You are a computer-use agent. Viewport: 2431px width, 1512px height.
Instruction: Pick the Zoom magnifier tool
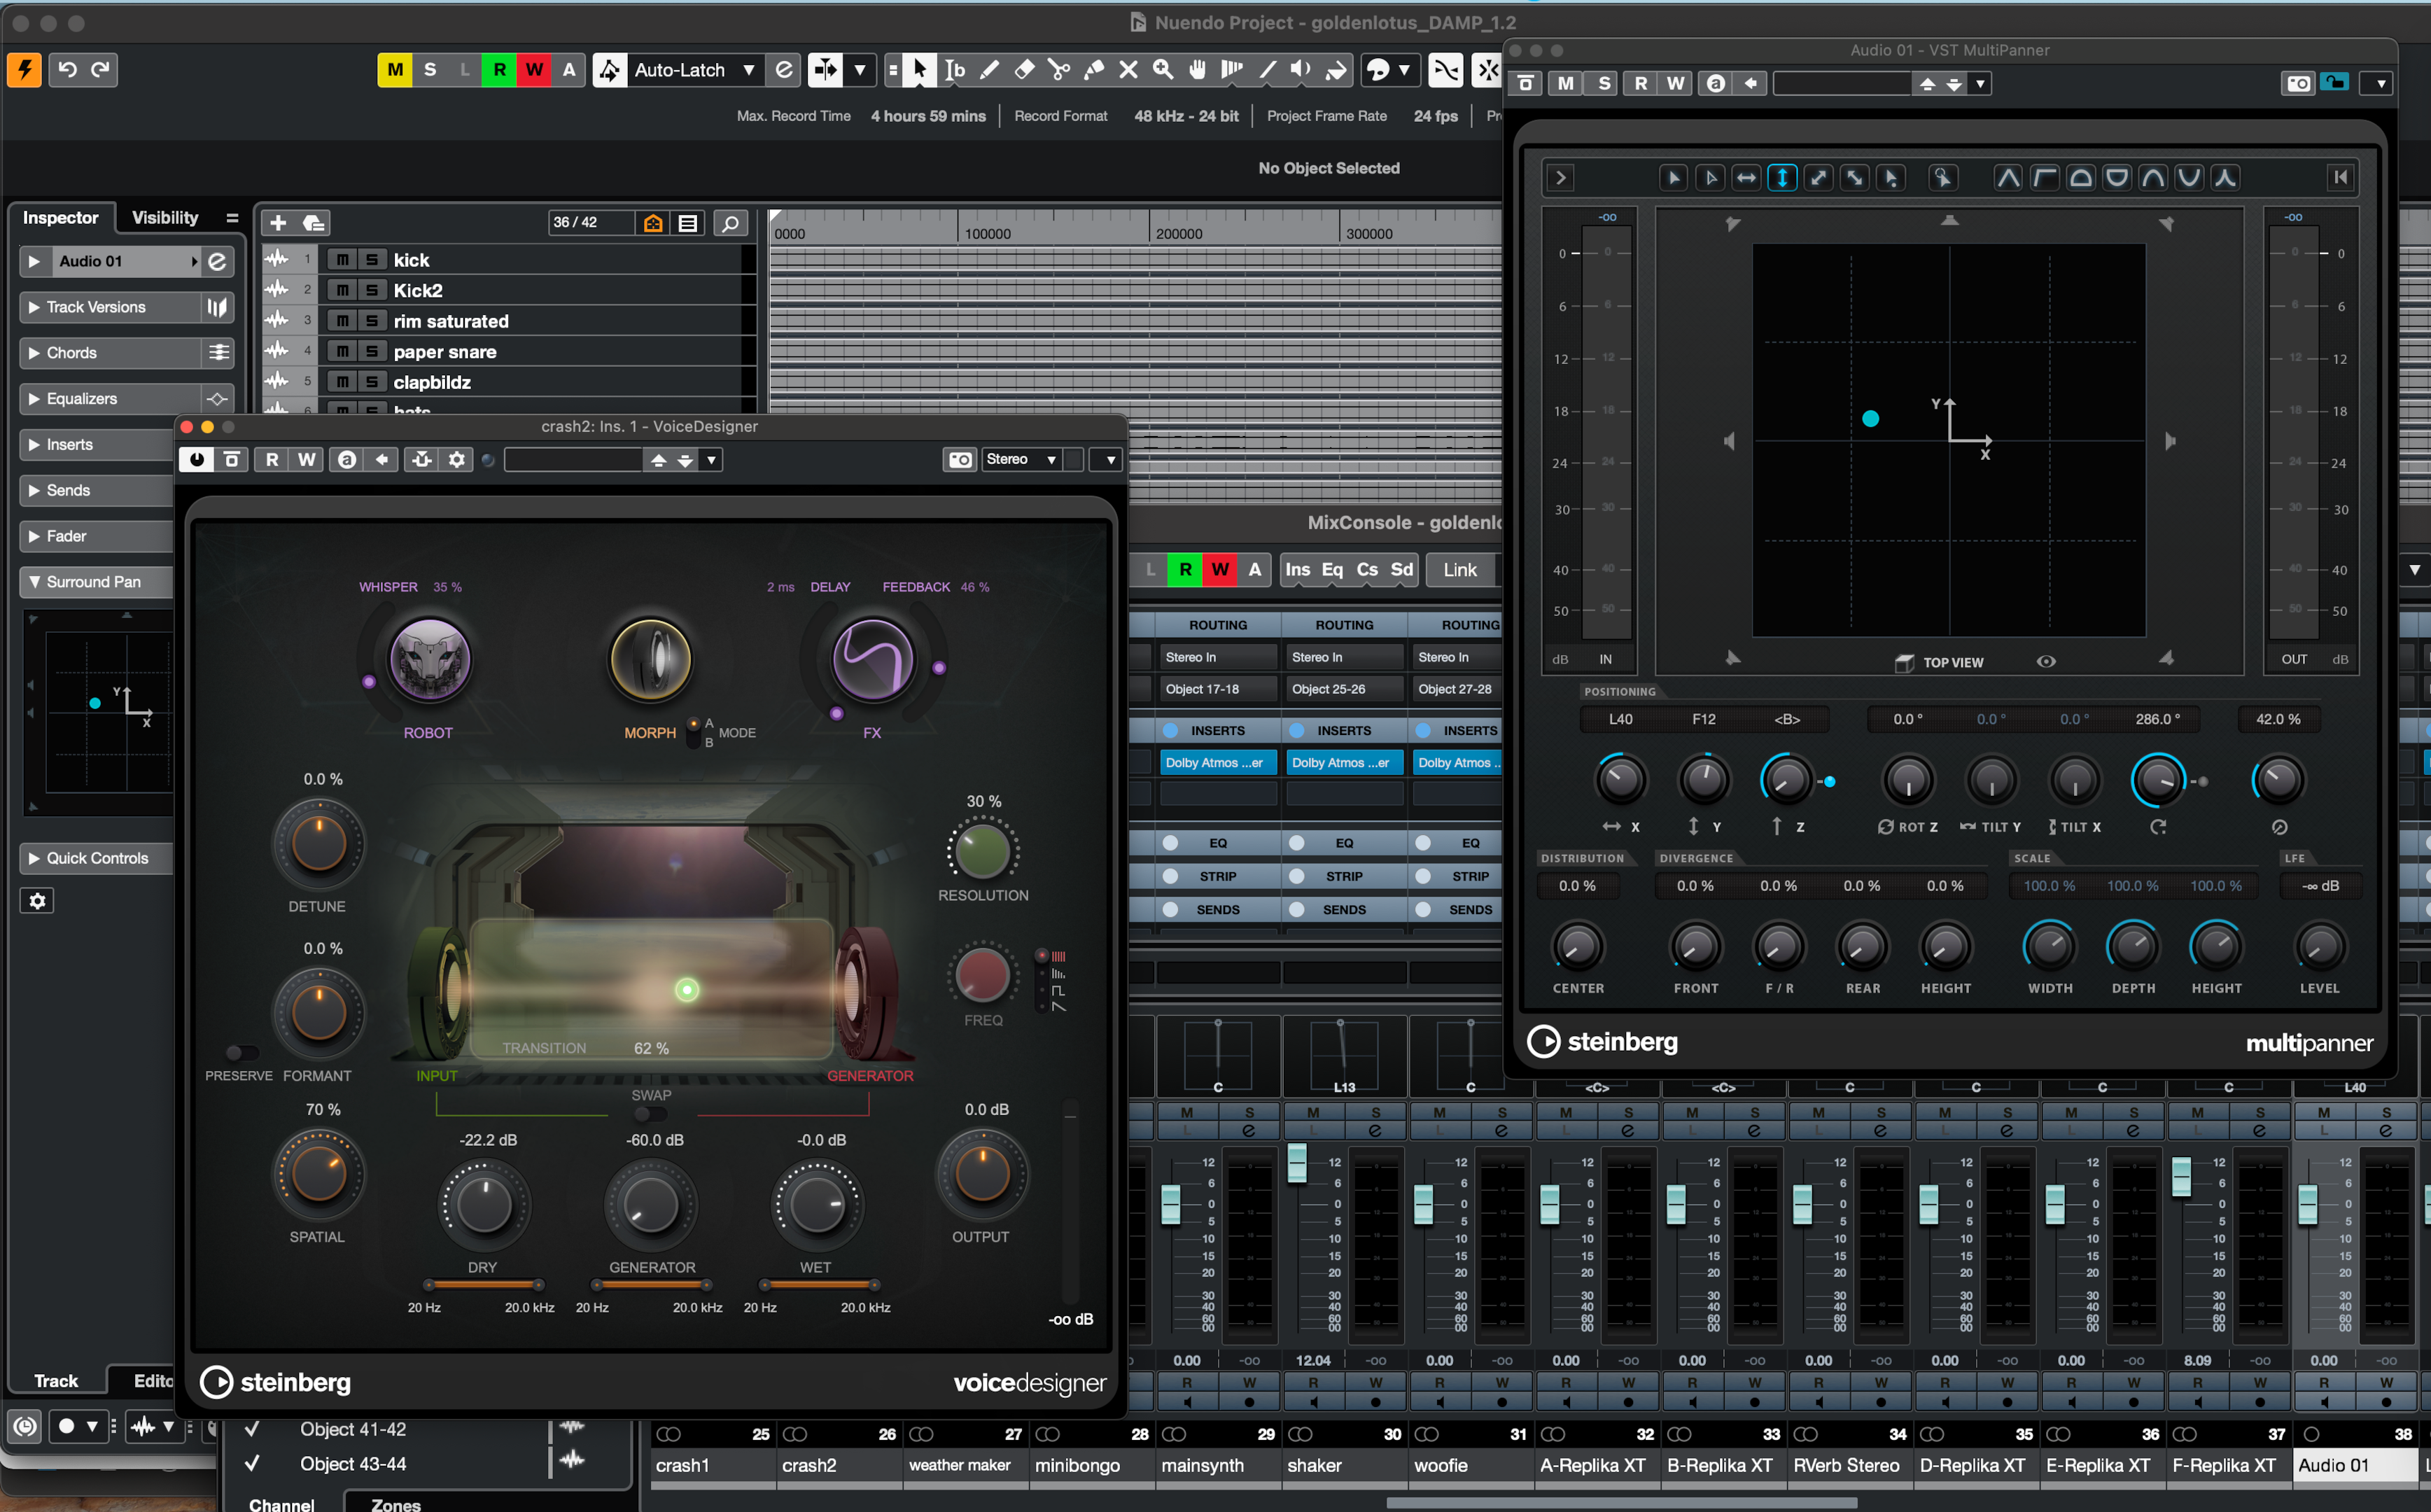(x=1162, y=69)
